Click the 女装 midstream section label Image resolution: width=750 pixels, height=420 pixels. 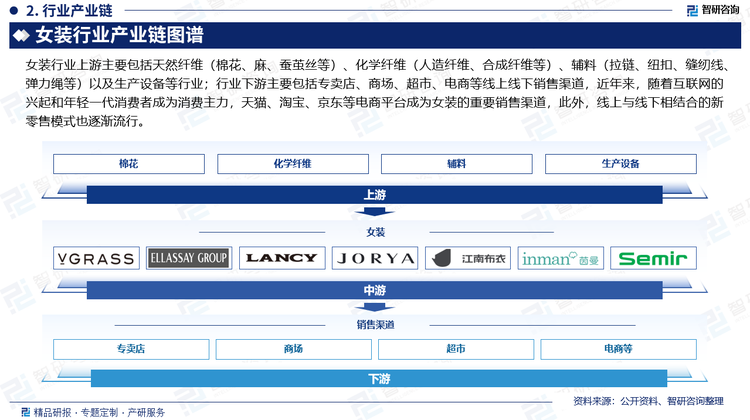(x=375, y=232)
